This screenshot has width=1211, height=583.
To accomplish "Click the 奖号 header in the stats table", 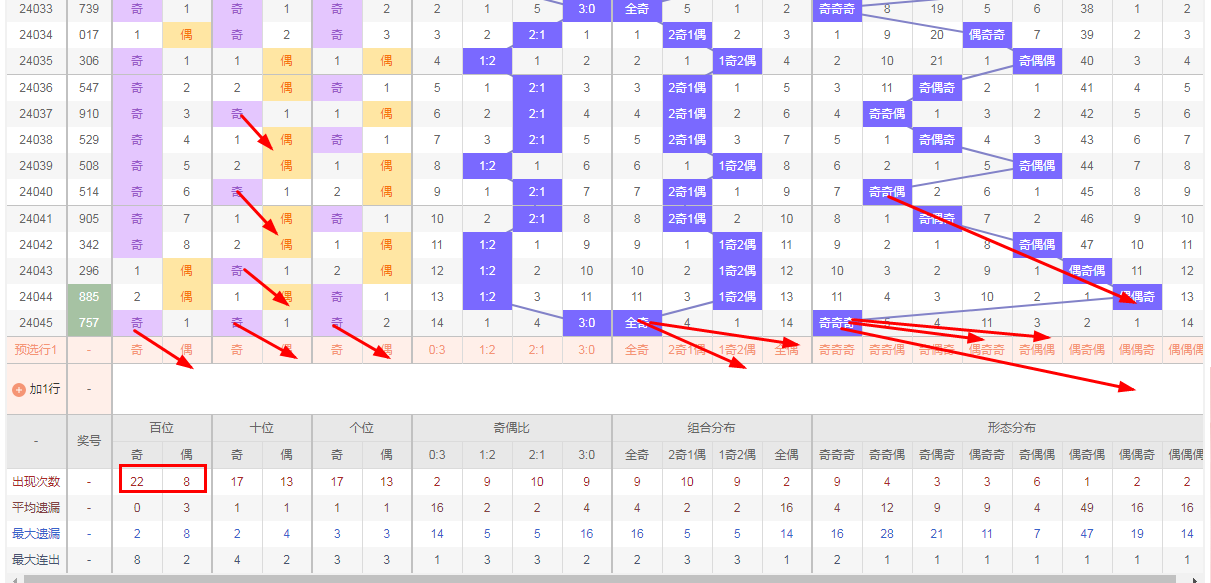I will tap(89, 441).
